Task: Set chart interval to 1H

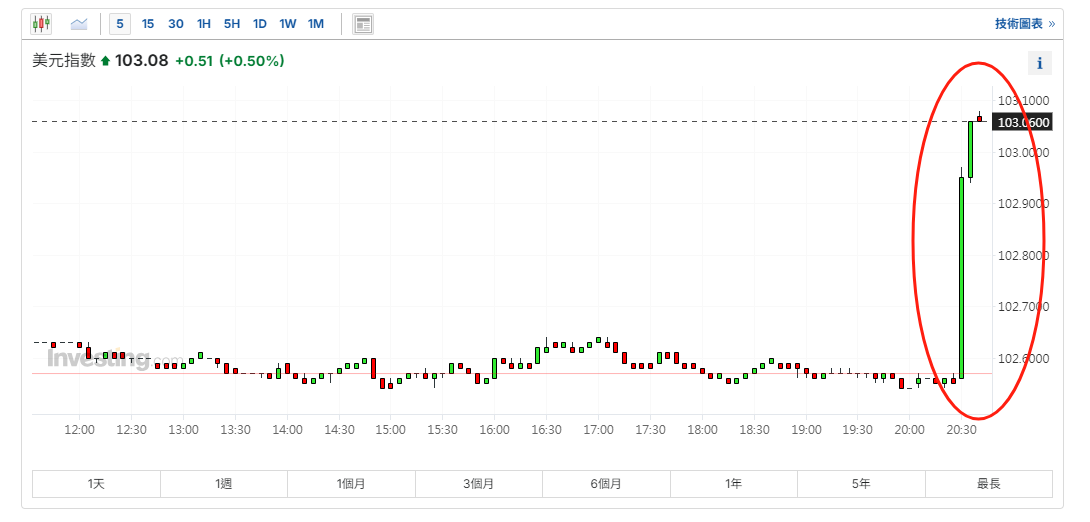Action: pyautogui.click(x=204, y=23)
